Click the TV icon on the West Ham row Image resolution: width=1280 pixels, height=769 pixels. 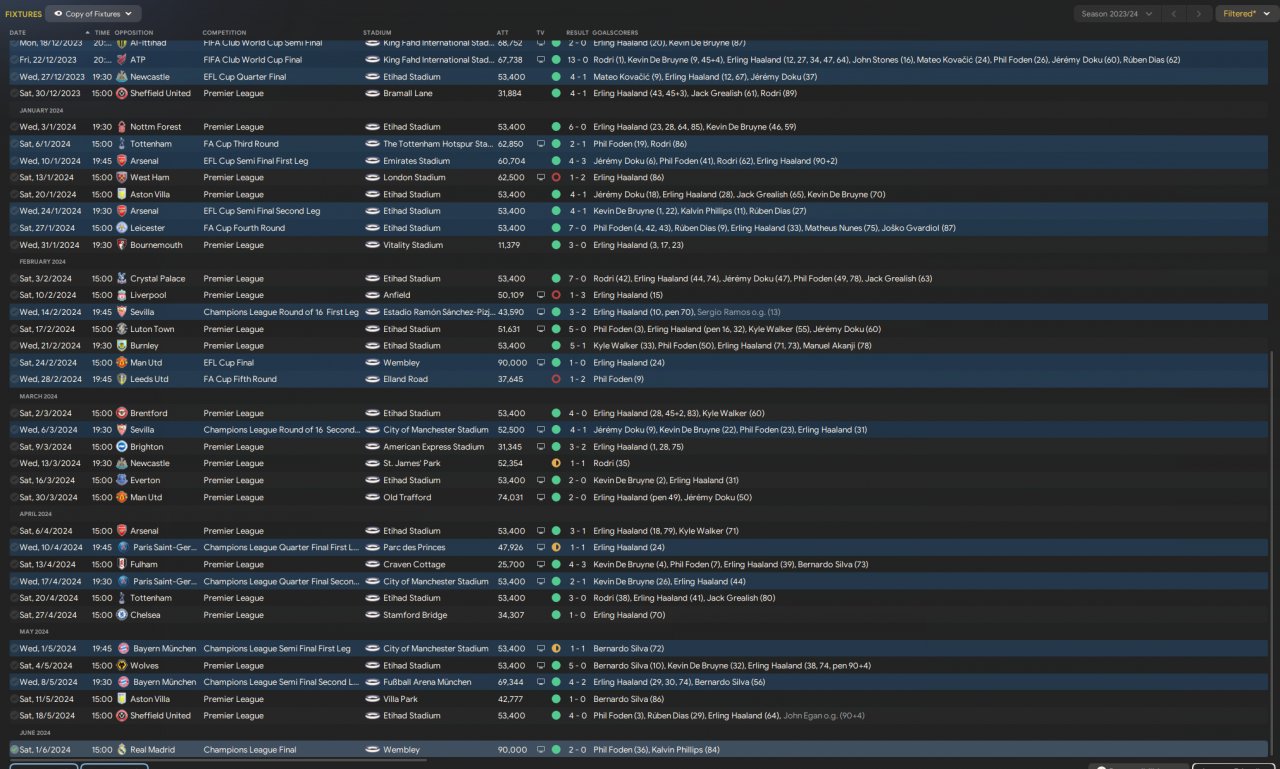click(541, 178)
